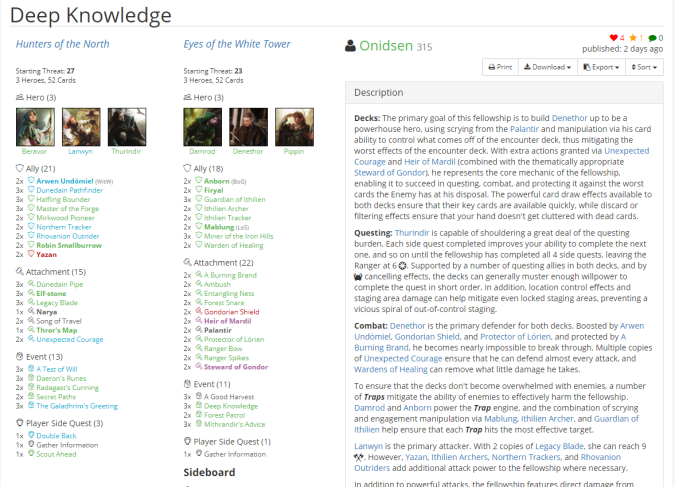This screenshot has width=675, height=487.
Task: Click the Thurindir link in Questing paragraph
Action: tap(412, 233)
